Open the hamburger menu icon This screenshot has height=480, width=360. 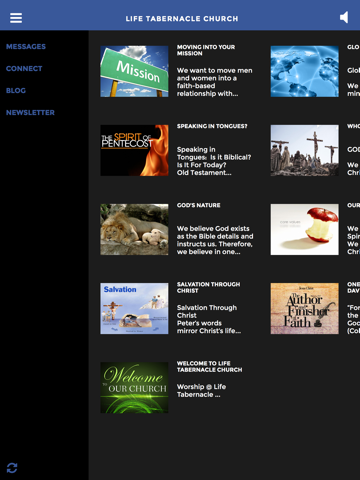[16, 18]
